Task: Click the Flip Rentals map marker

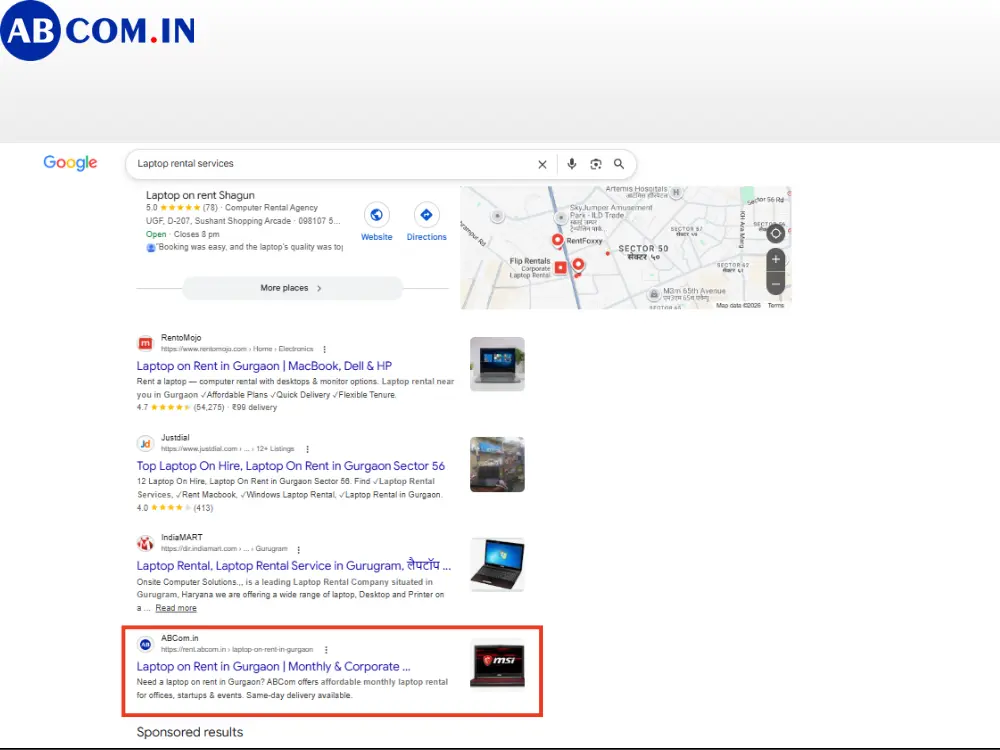Action: click(561, 268)
